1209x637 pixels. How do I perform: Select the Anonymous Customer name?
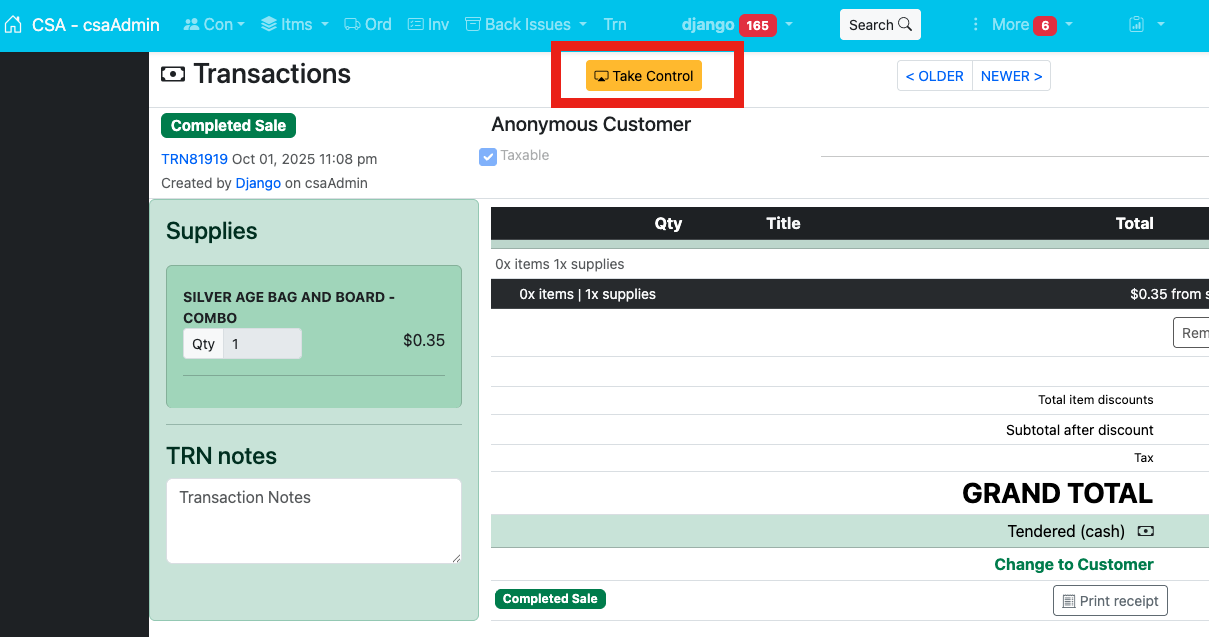[591, 125]
